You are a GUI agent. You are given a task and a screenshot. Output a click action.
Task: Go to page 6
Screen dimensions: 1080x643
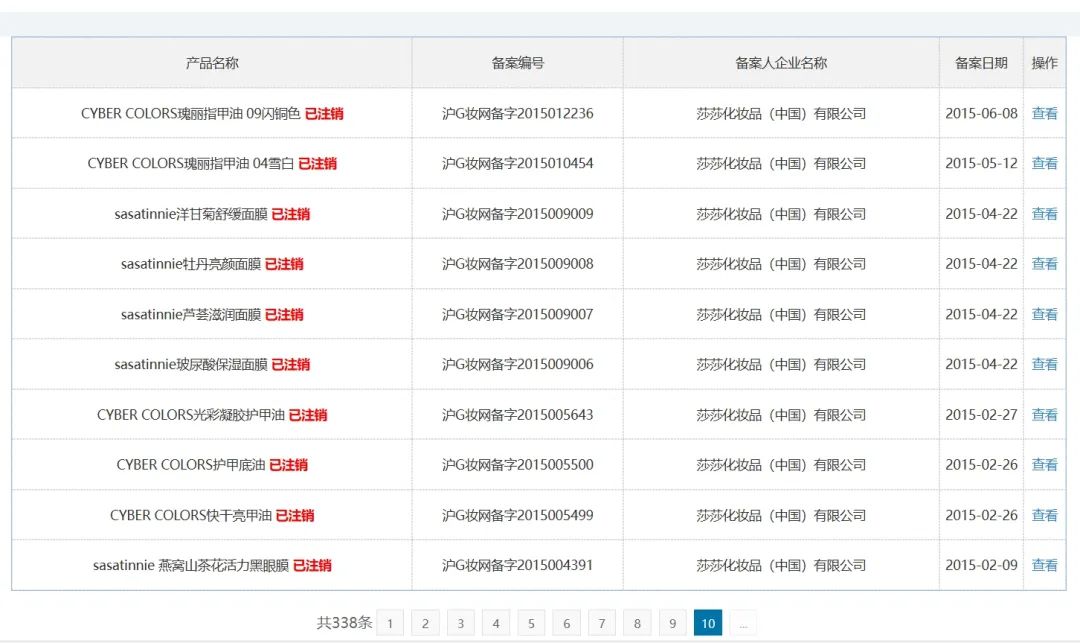coord(567,623)
